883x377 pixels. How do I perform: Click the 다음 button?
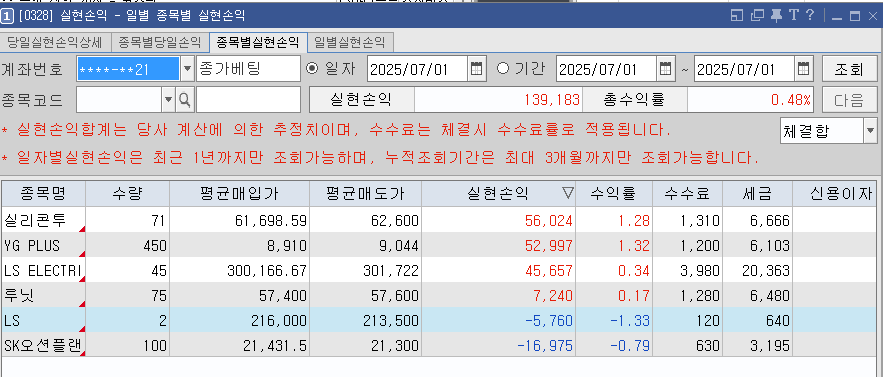point(850,100)
